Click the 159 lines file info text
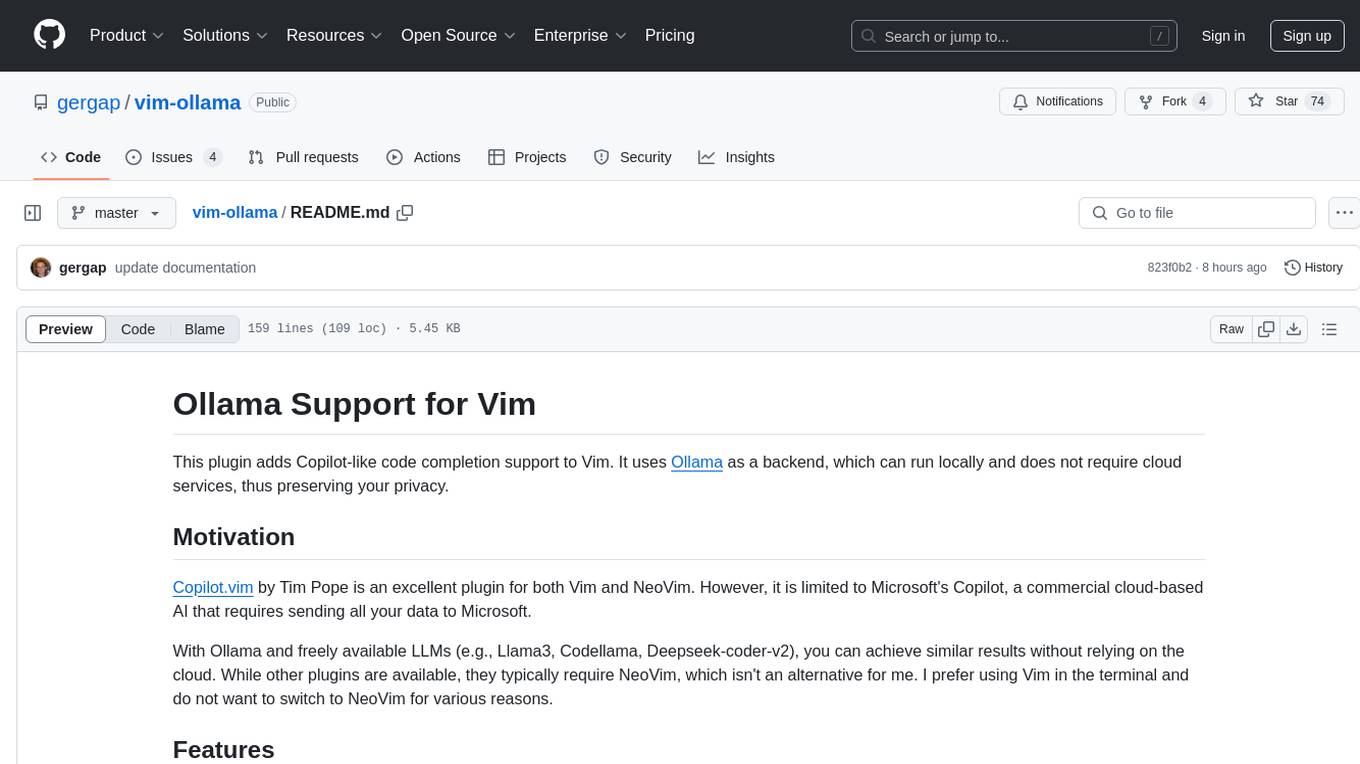The image size is (1360, 764). [354, 329]
